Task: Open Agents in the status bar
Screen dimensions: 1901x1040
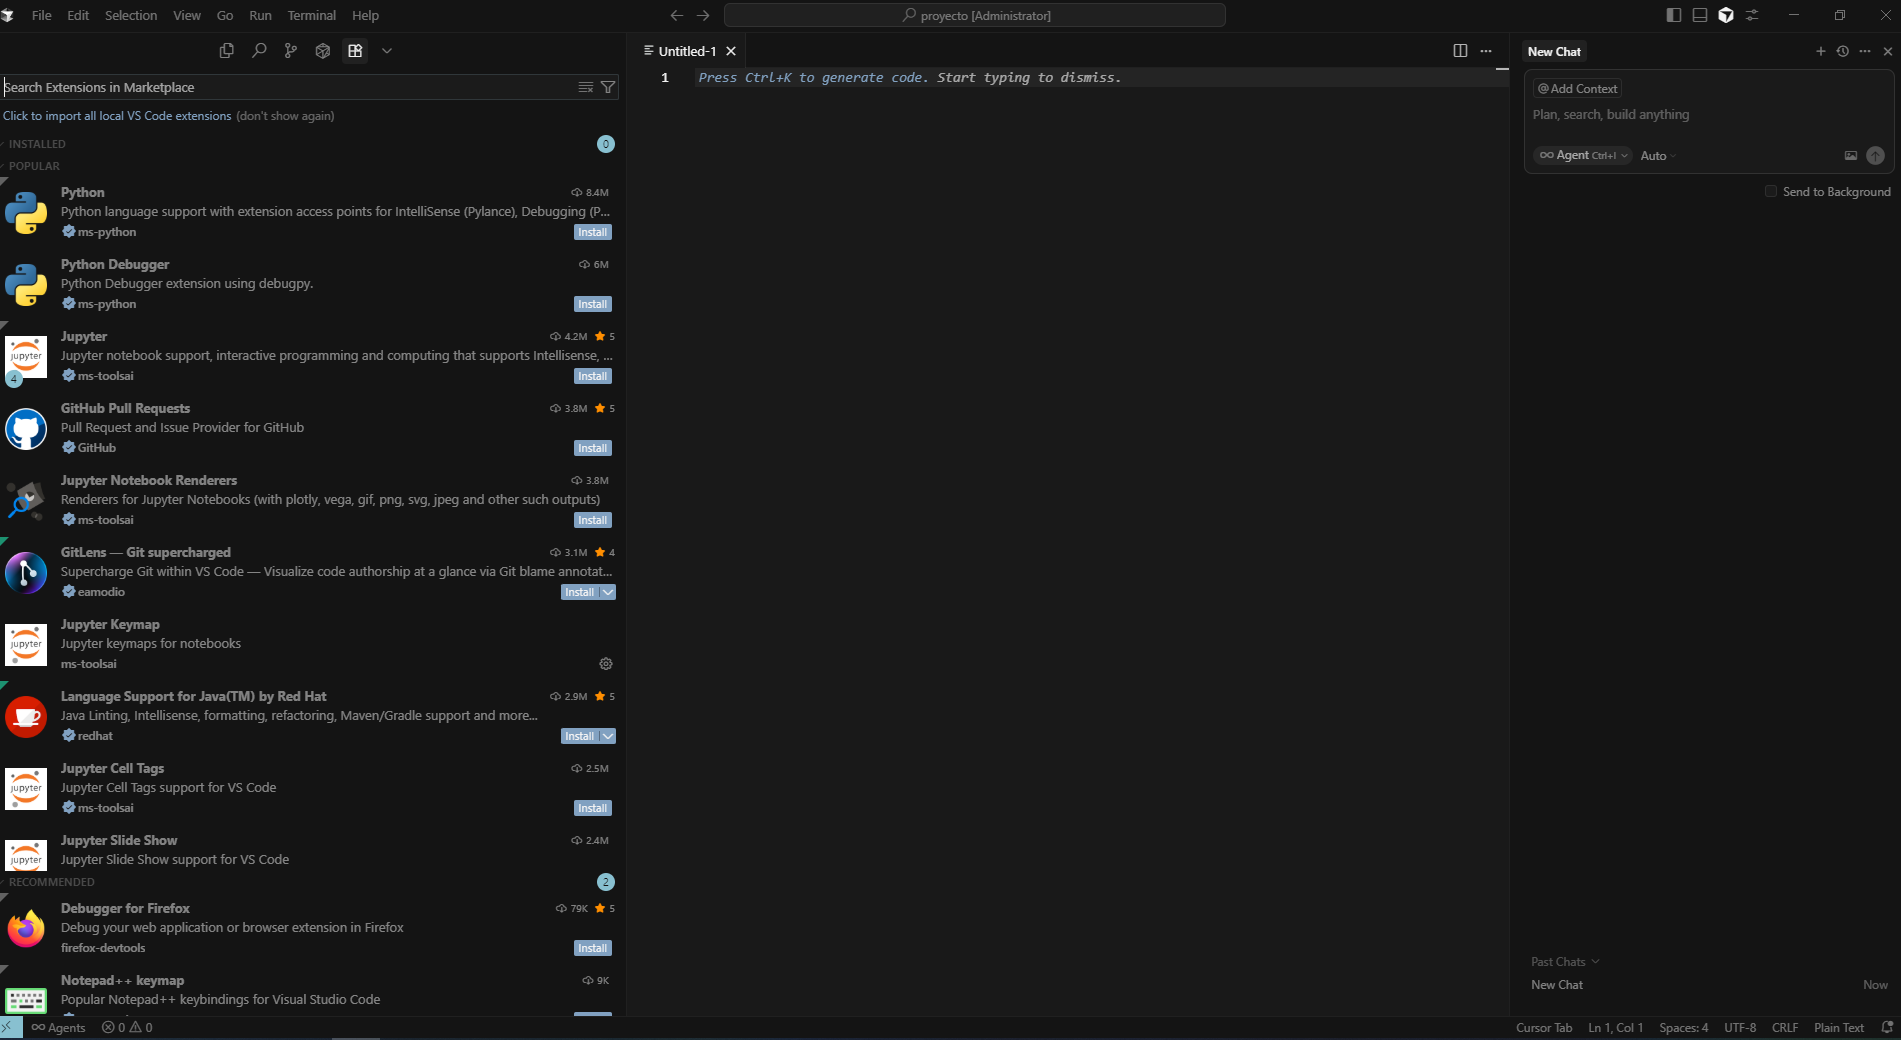Action: pyautogui.click(x=58, y=1028)
